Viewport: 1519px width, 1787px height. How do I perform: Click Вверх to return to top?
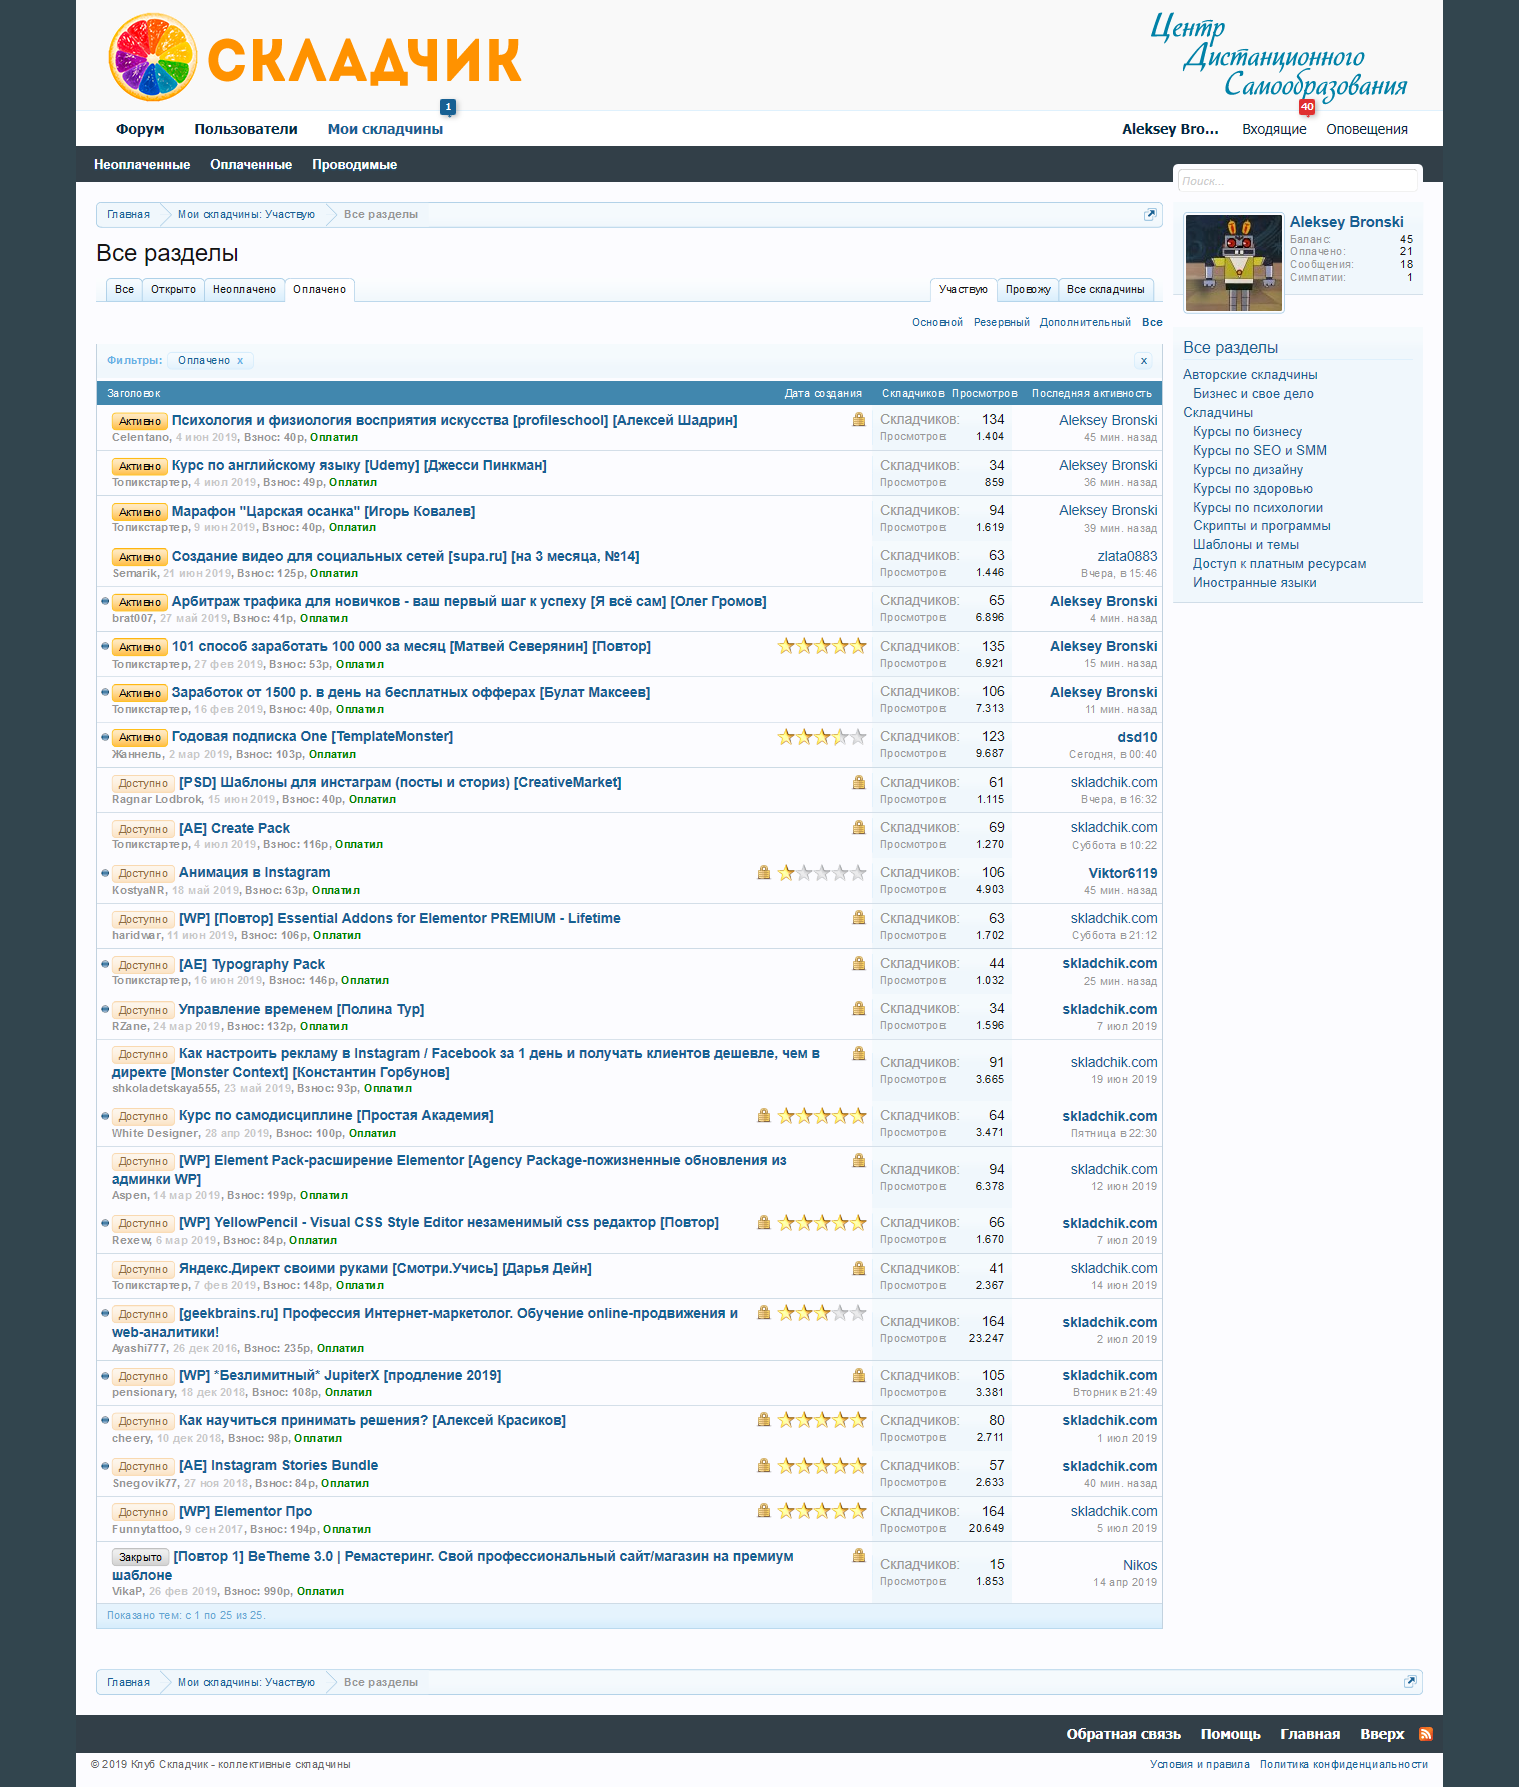(1382, 1734)
